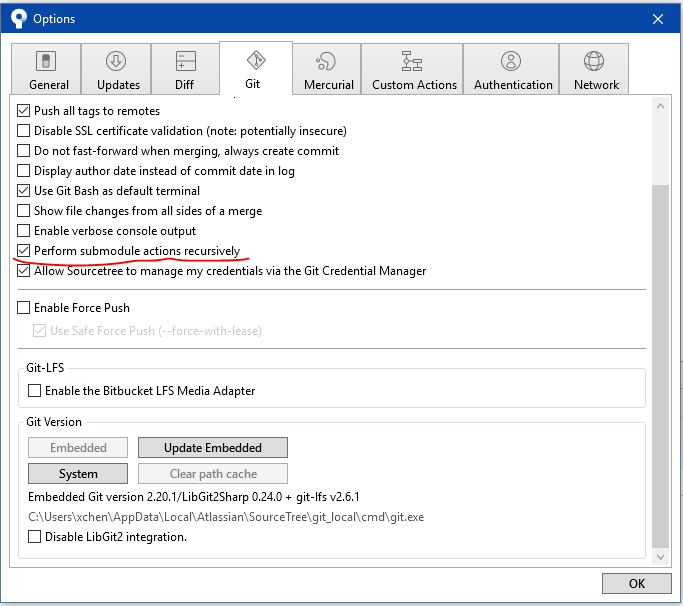683x606 pixels.
Task: Click the Embedded git version button
Action: point(78,447)
